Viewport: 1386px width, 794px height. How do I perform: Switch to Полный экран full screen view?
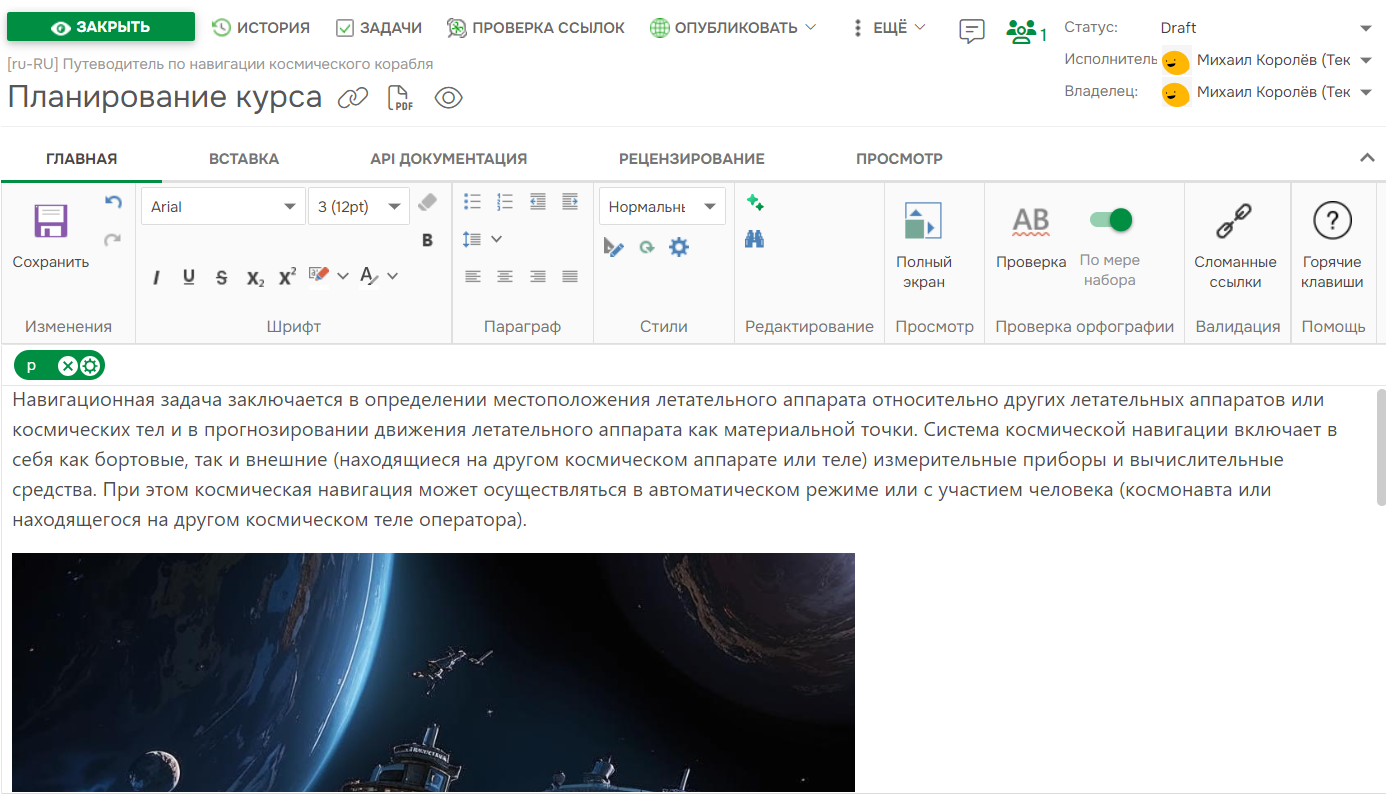(924, 246)
